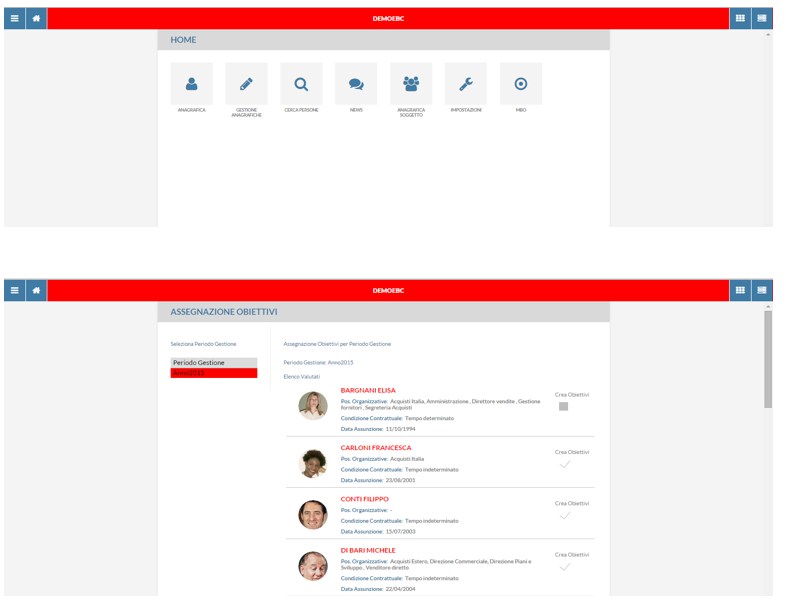
Task: Click the Periodo Gestione column header
Action: pos(214,362)
